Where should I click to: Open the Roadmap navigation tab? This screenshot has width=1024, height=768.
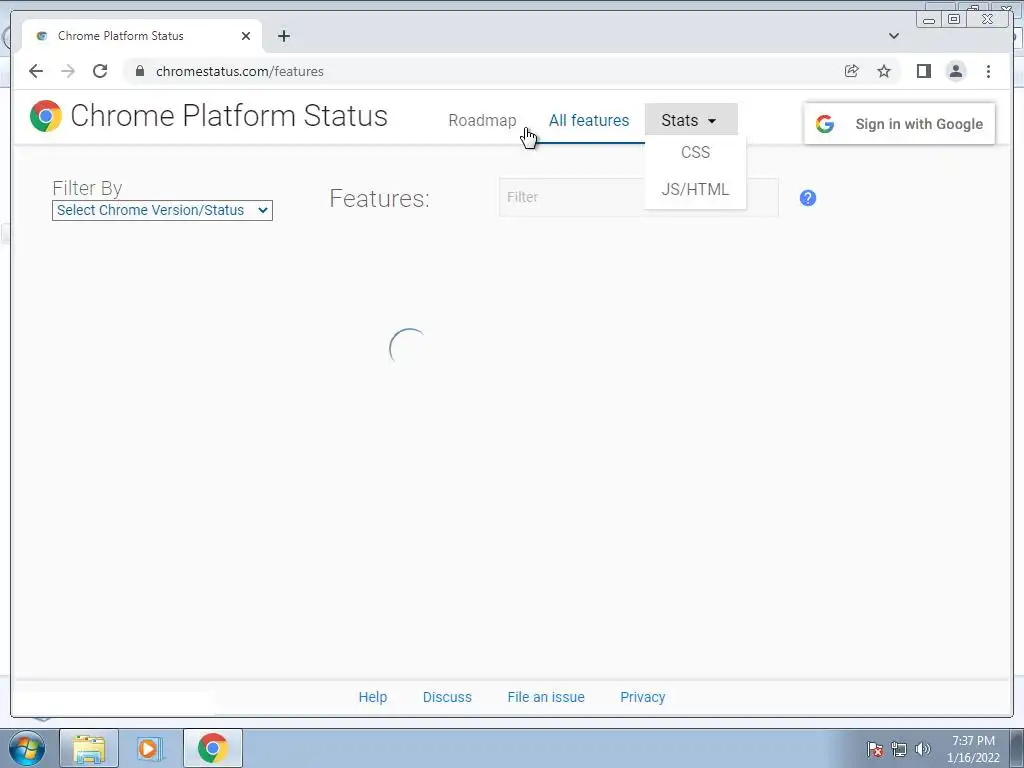click(x=482, y=121)
